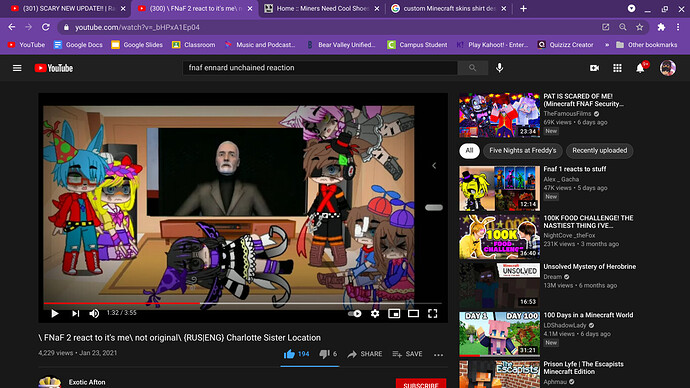690x388 pixels.
Task: Open the YouTube apps grid icon
Action: tap(617, 68)
